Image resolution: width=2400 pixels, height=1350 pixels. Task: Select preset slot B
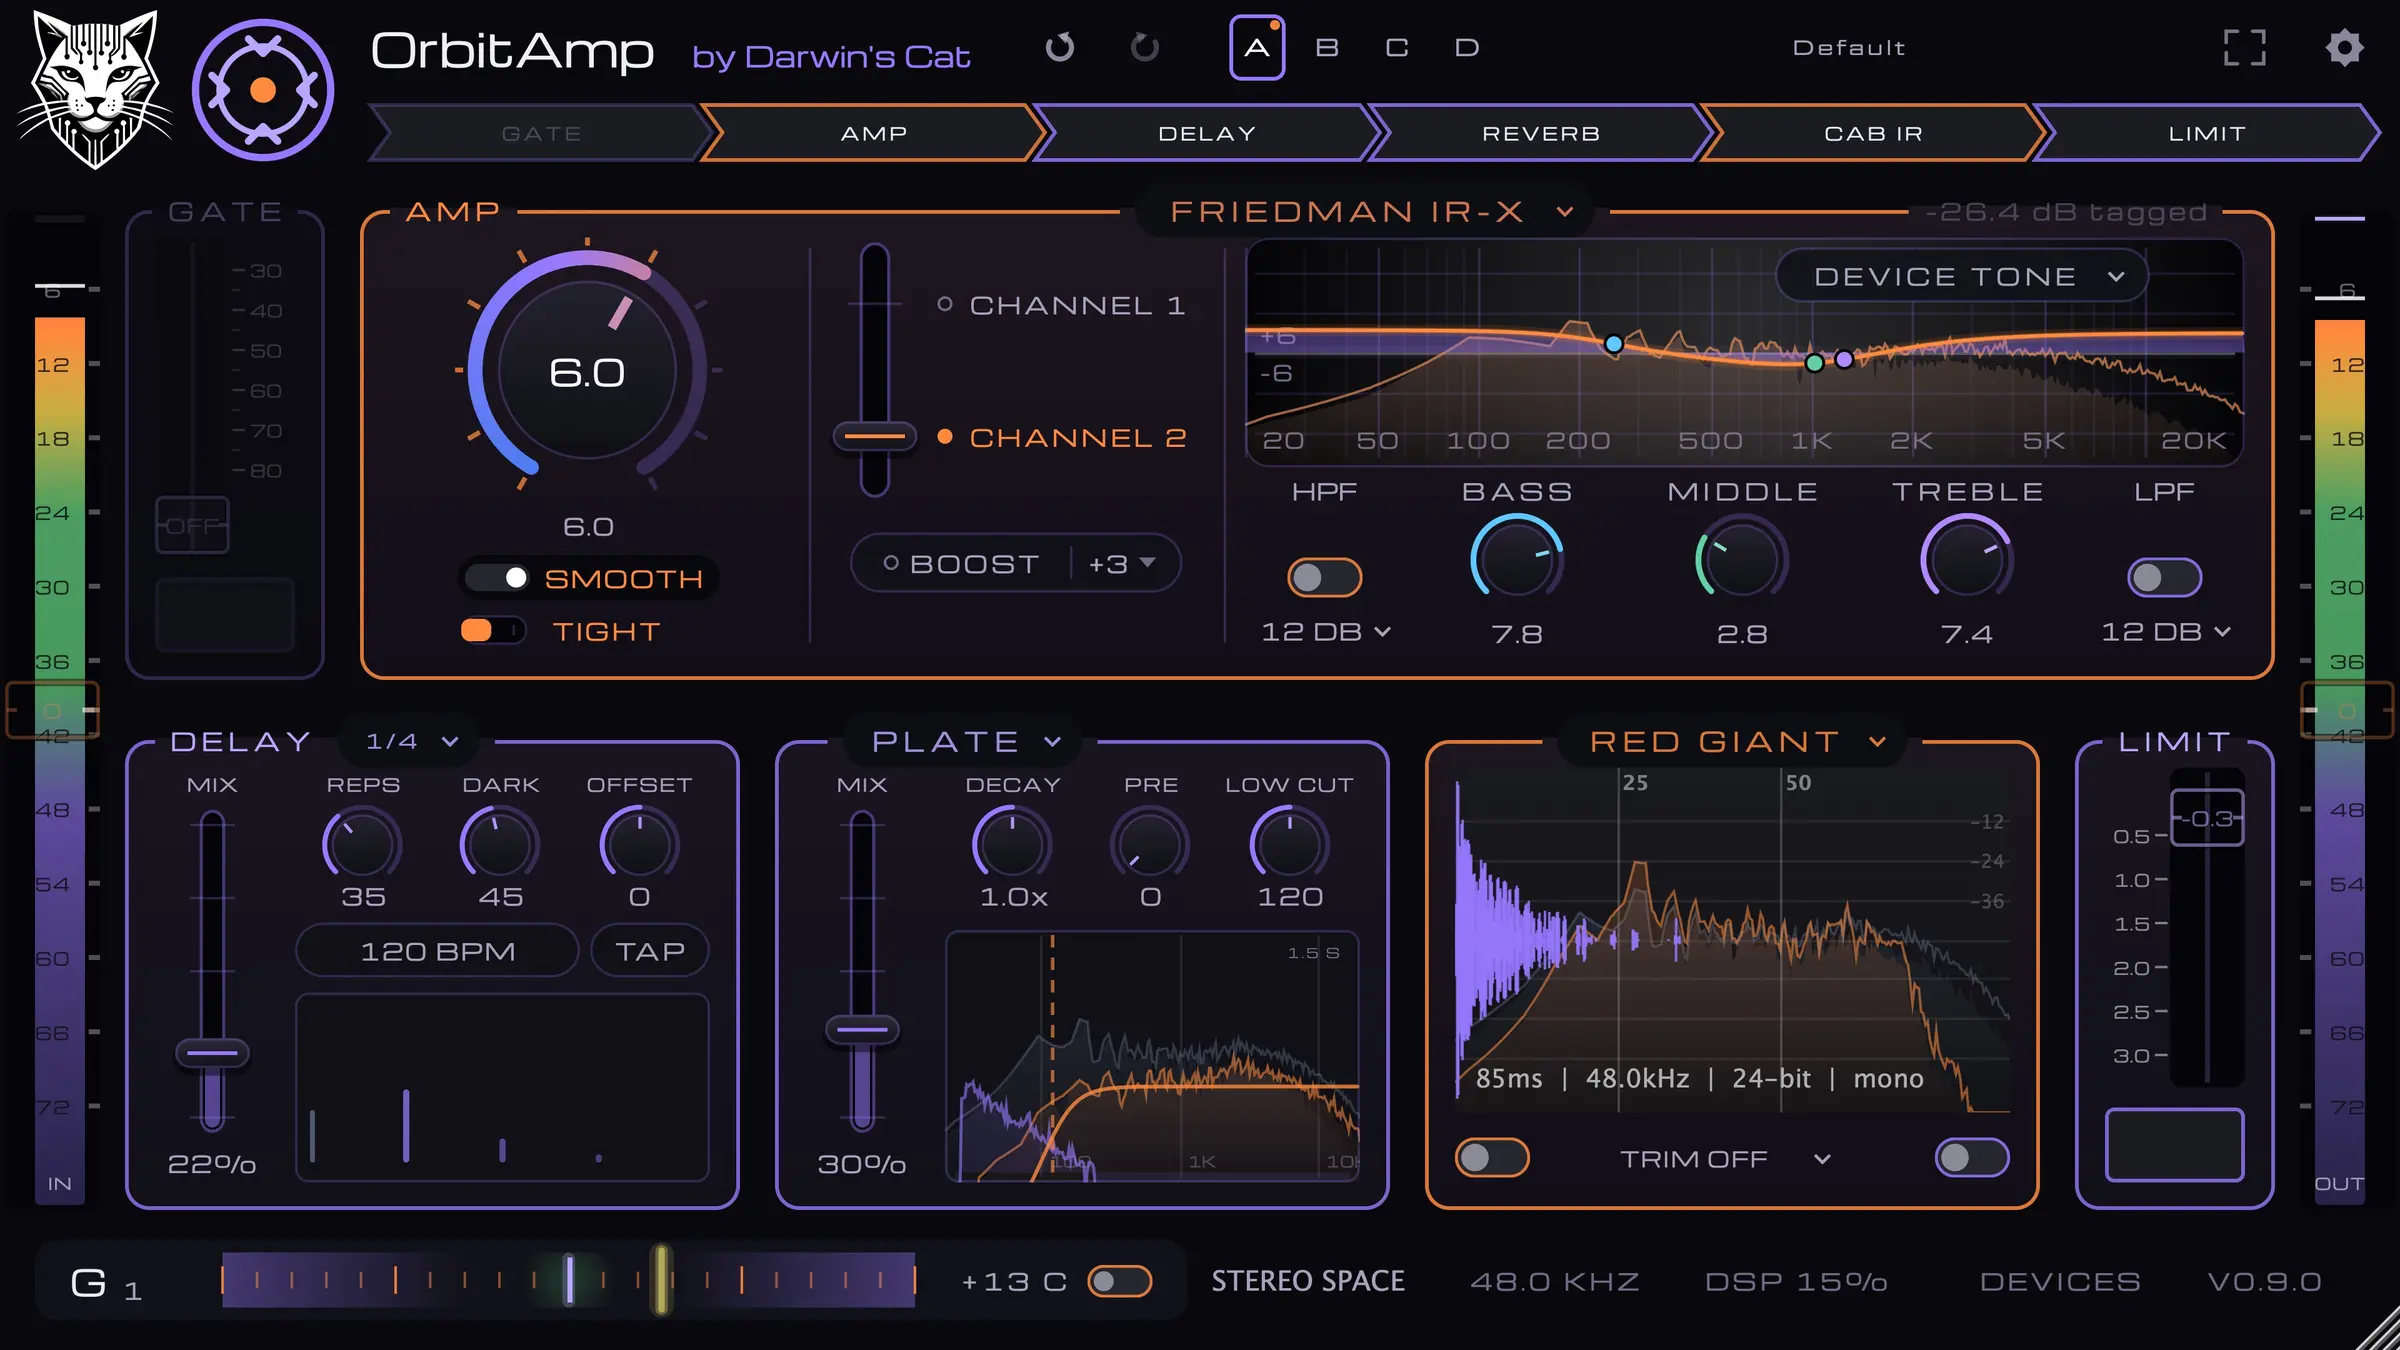(x=1327, y=47)
